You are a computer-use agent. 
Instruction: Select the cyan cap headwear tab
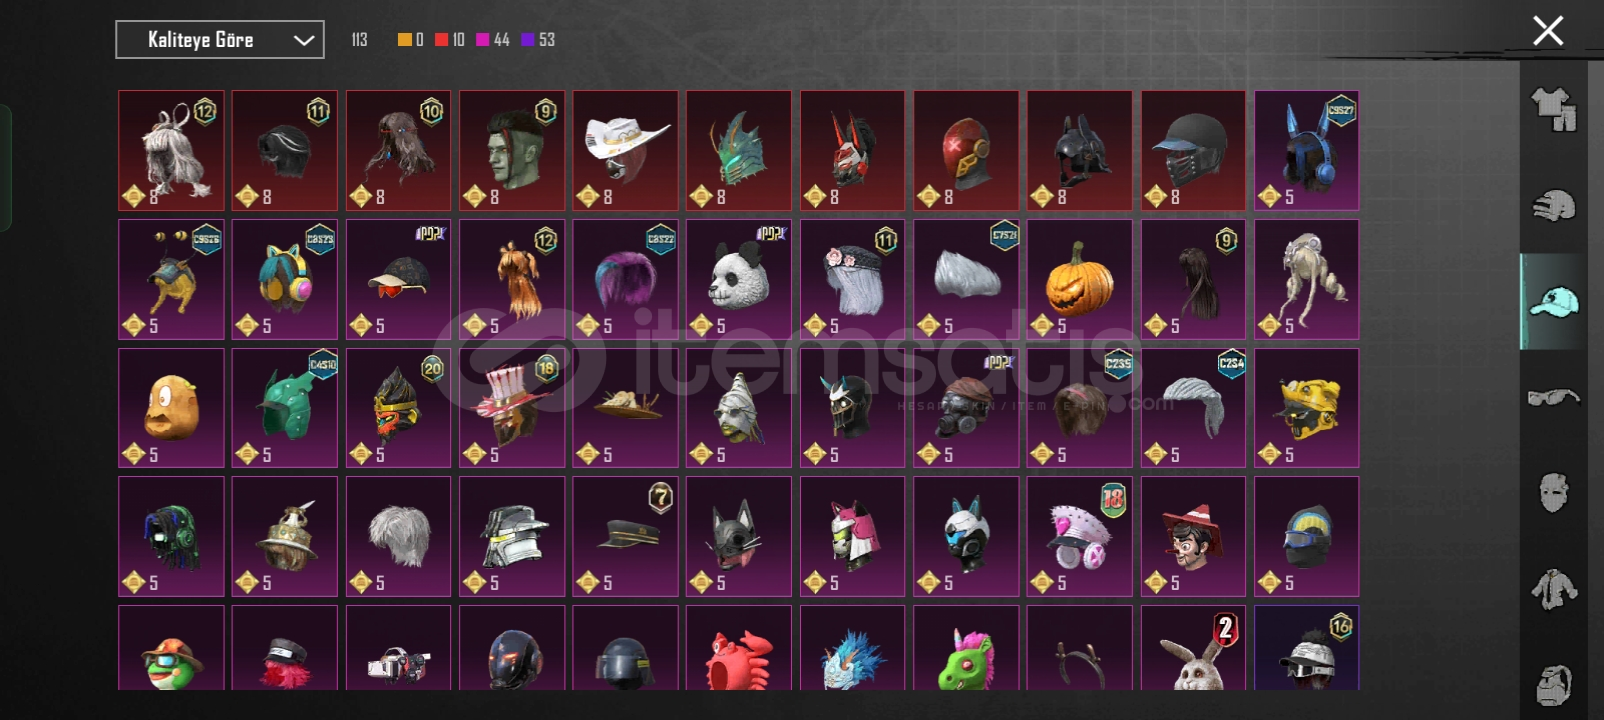(x=1553, y=301)
